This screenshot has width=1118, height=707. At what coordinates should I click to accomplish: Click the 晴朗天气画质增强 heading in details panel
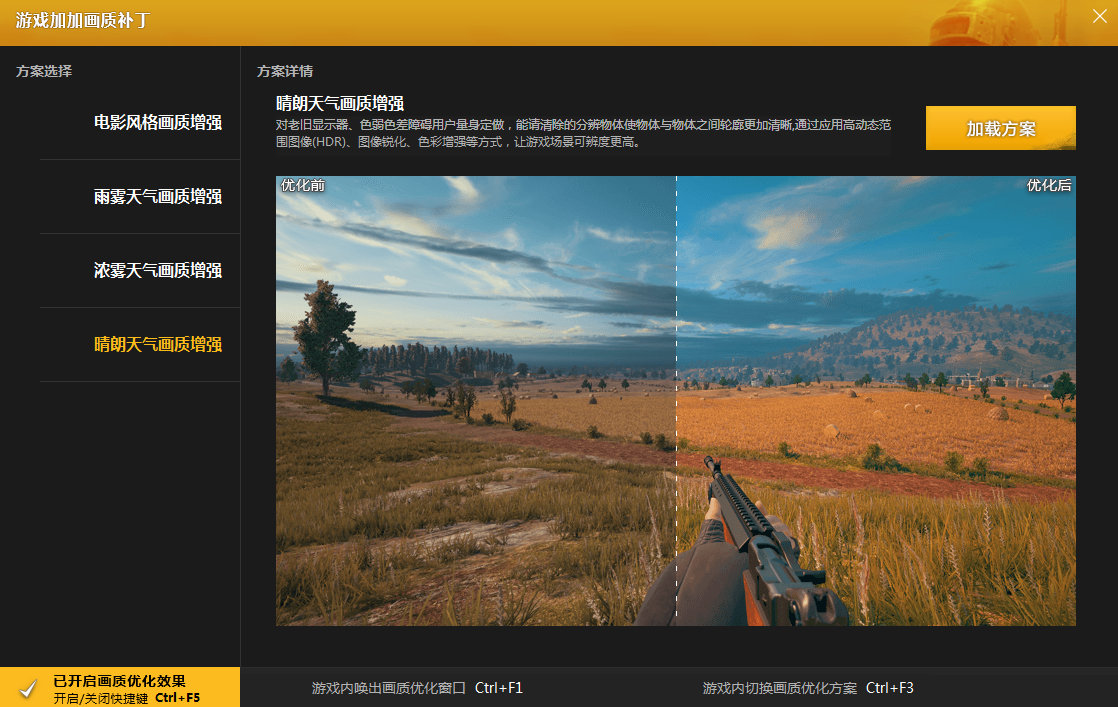(x=340, y=104)
